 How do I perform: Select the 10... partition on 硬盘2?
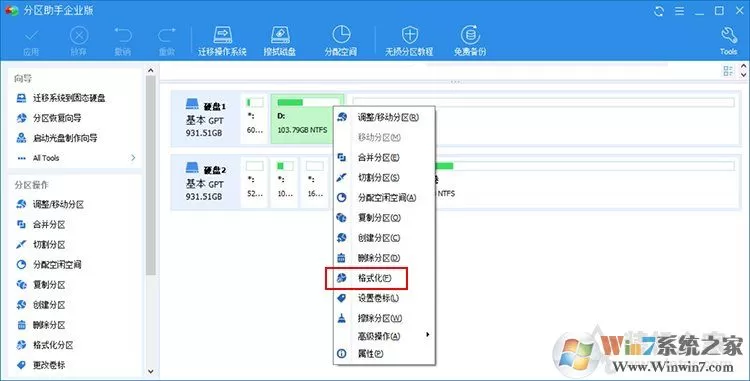285,182
